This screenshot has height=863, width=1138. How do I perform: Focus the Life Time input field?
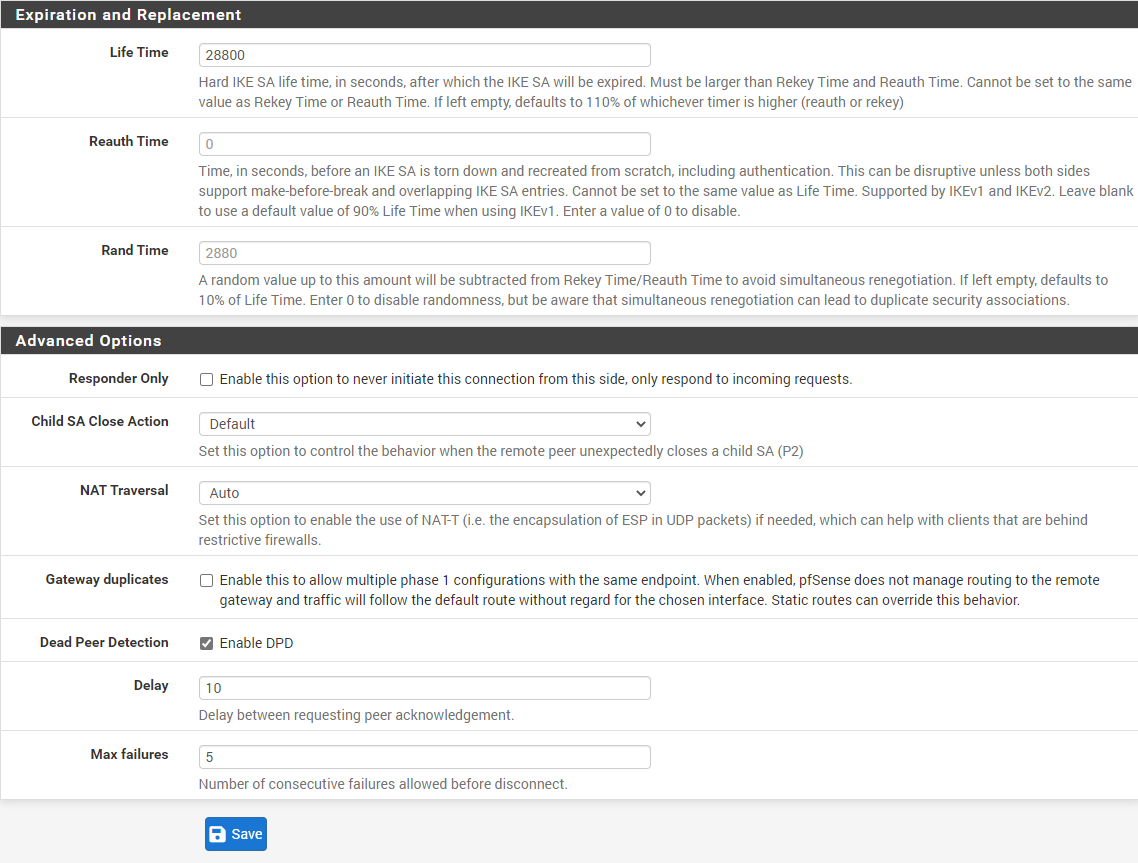pos(424,55)
